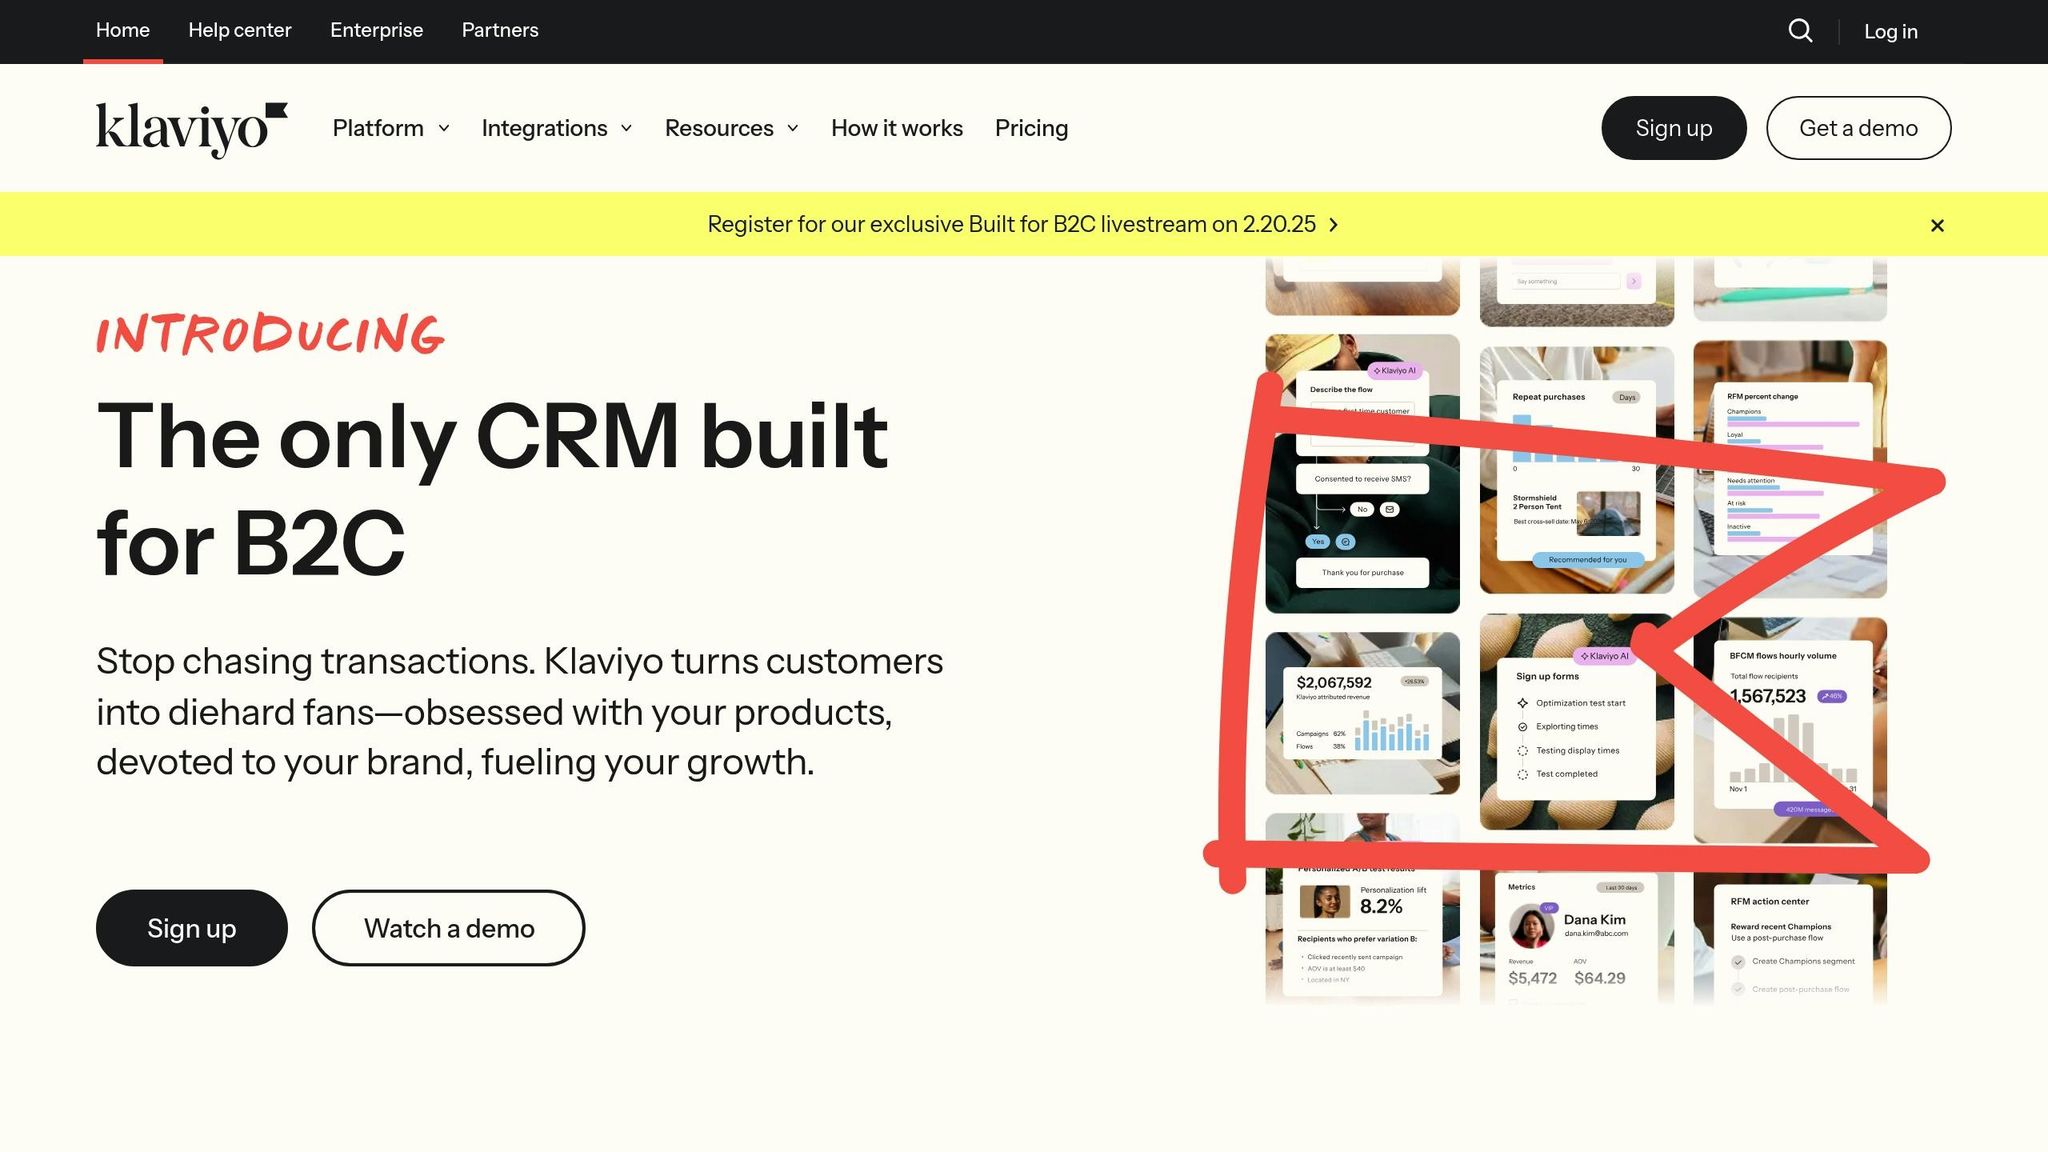The height and width of the screenshot is (1152, 2048).
Task: Click the Get a demo button
Action: tap(1859, 128)
